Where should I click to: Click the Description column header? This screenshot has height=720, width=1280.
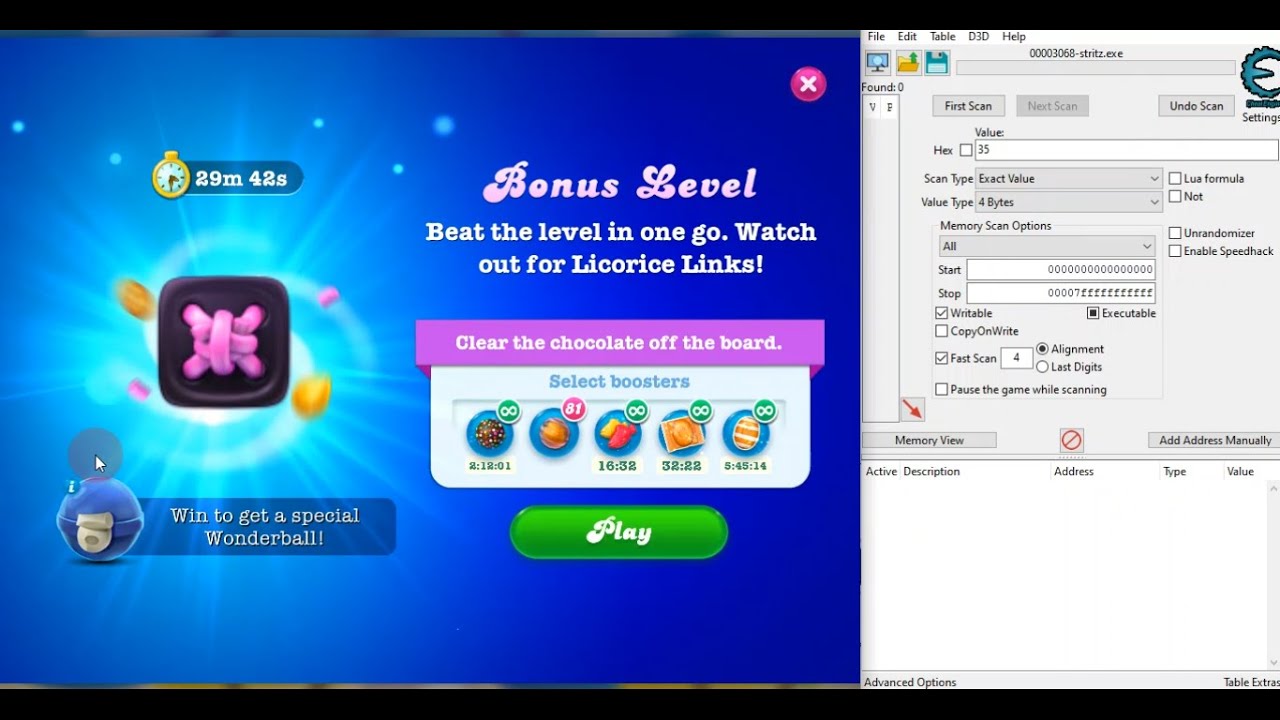931,471
